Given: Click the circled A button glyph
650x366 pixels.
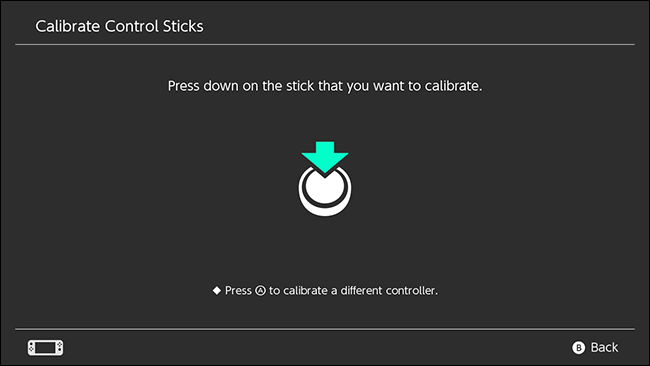Looking at the screenshot, I should 260,291.
